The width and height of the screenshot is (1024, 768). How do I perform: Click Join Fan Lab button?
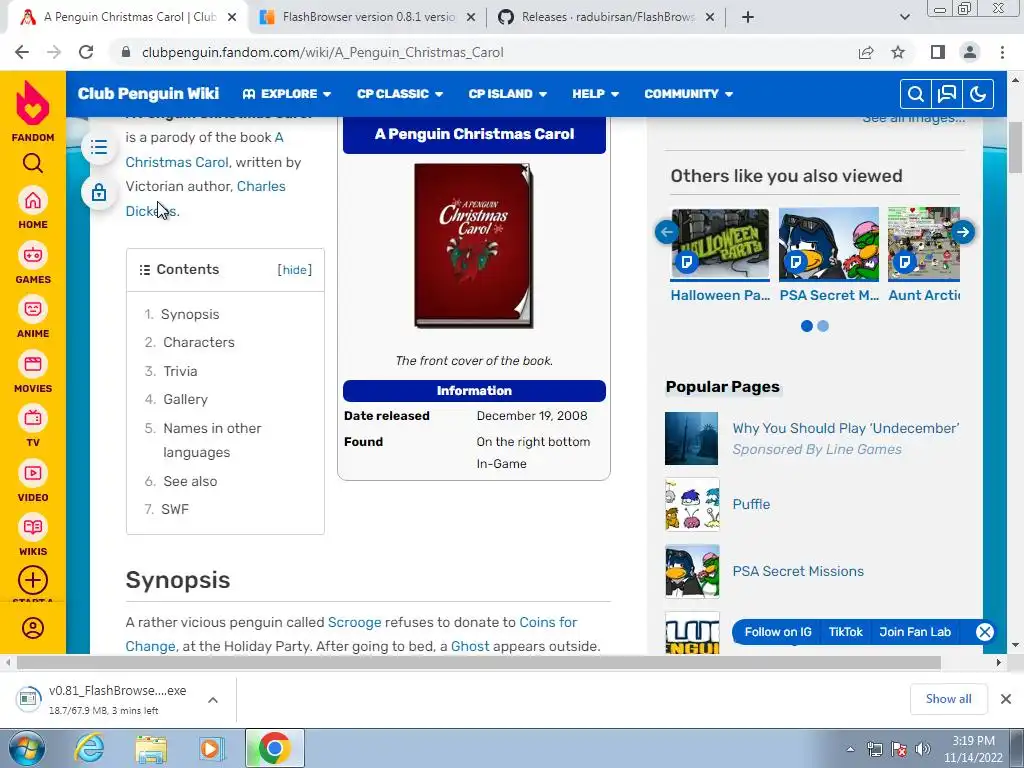(915, 632)
